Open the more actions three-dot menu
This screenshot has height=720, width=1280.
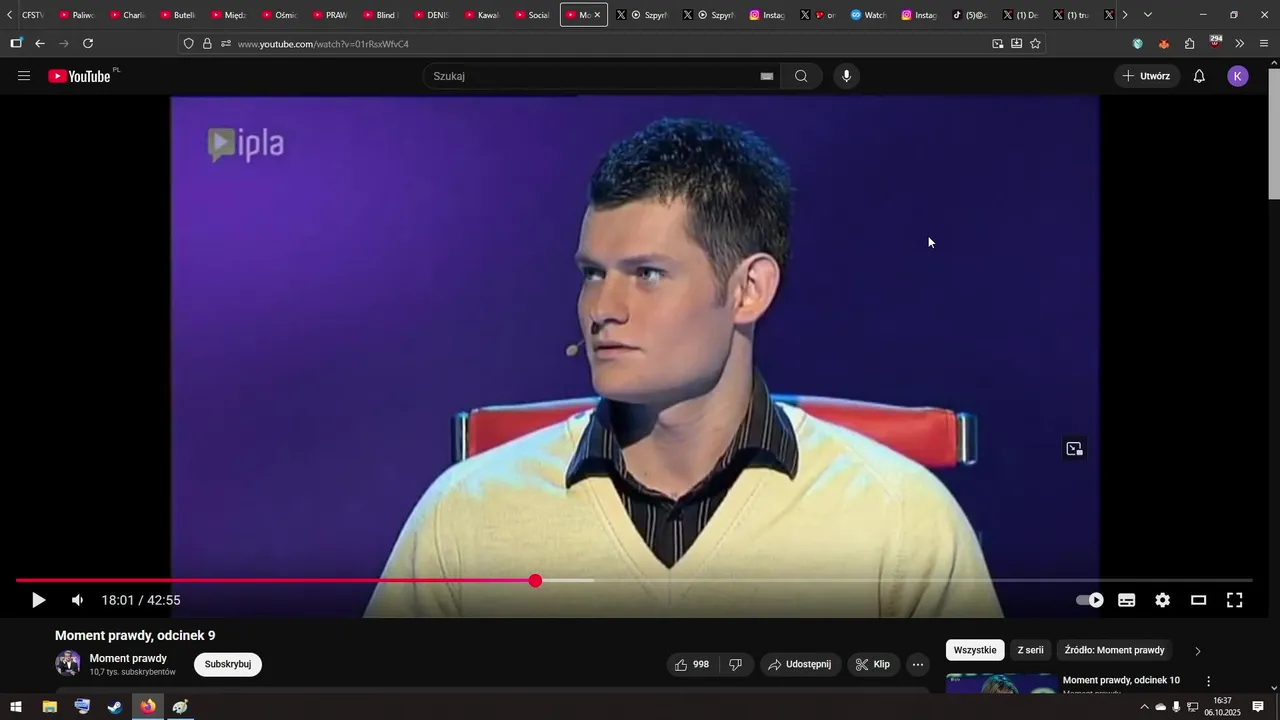click(918, 664)
